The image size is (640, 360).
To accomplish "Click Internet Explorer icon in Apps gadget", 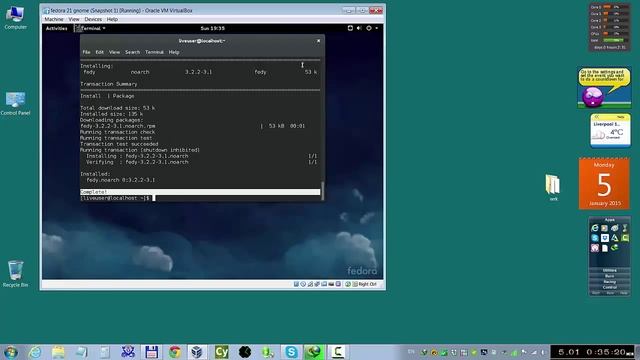I will (x=595, y=228).
